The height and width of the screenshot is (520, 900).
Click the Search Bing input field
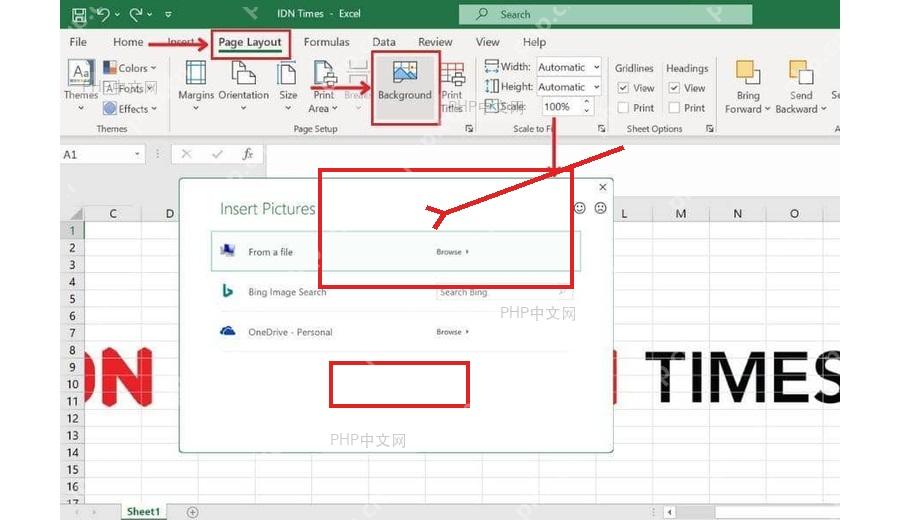point(504,292)
